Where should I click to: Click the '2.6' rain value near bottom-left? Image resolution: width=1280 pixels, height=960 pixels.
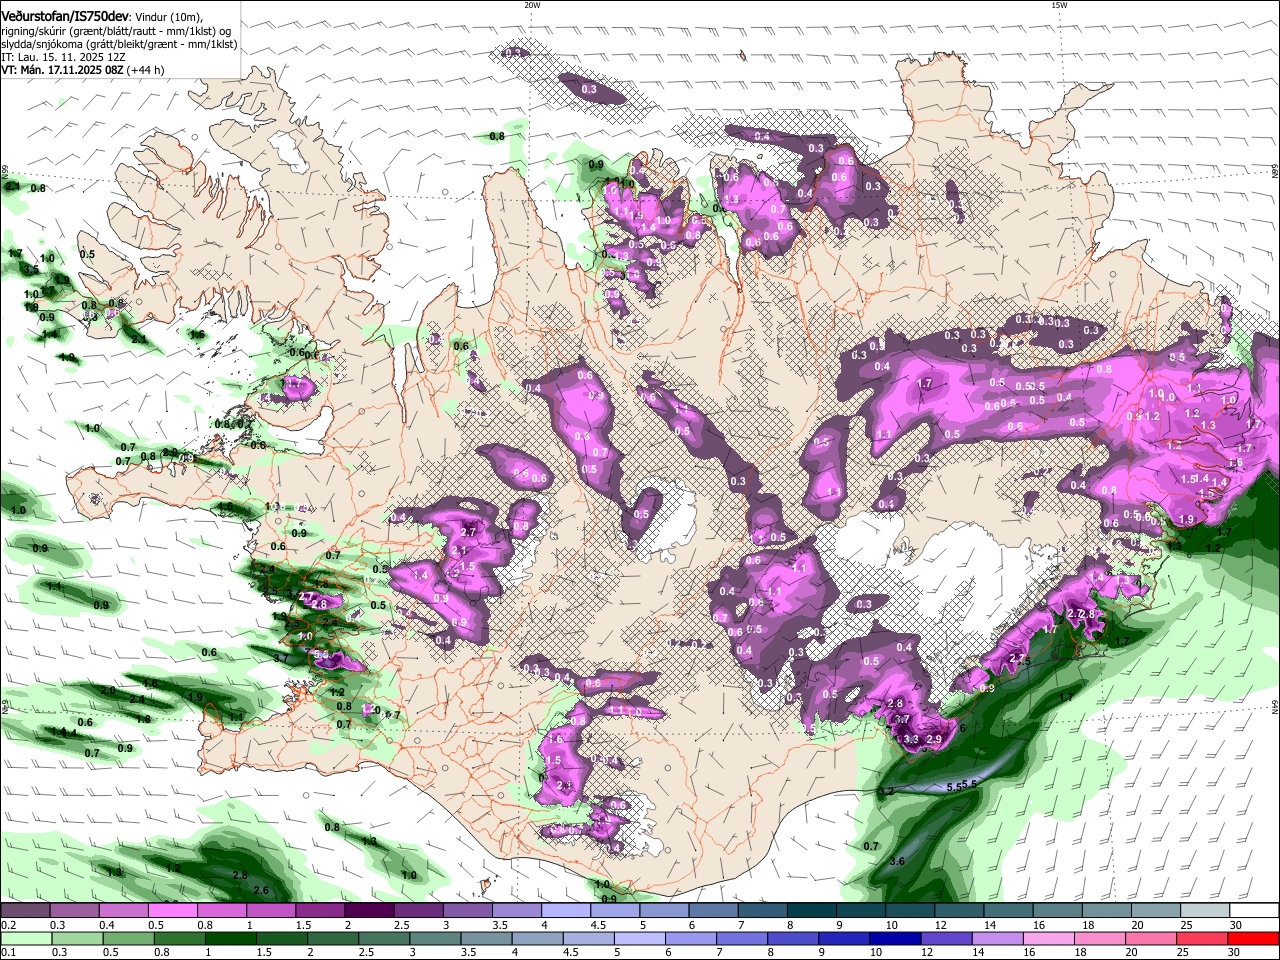261,890
